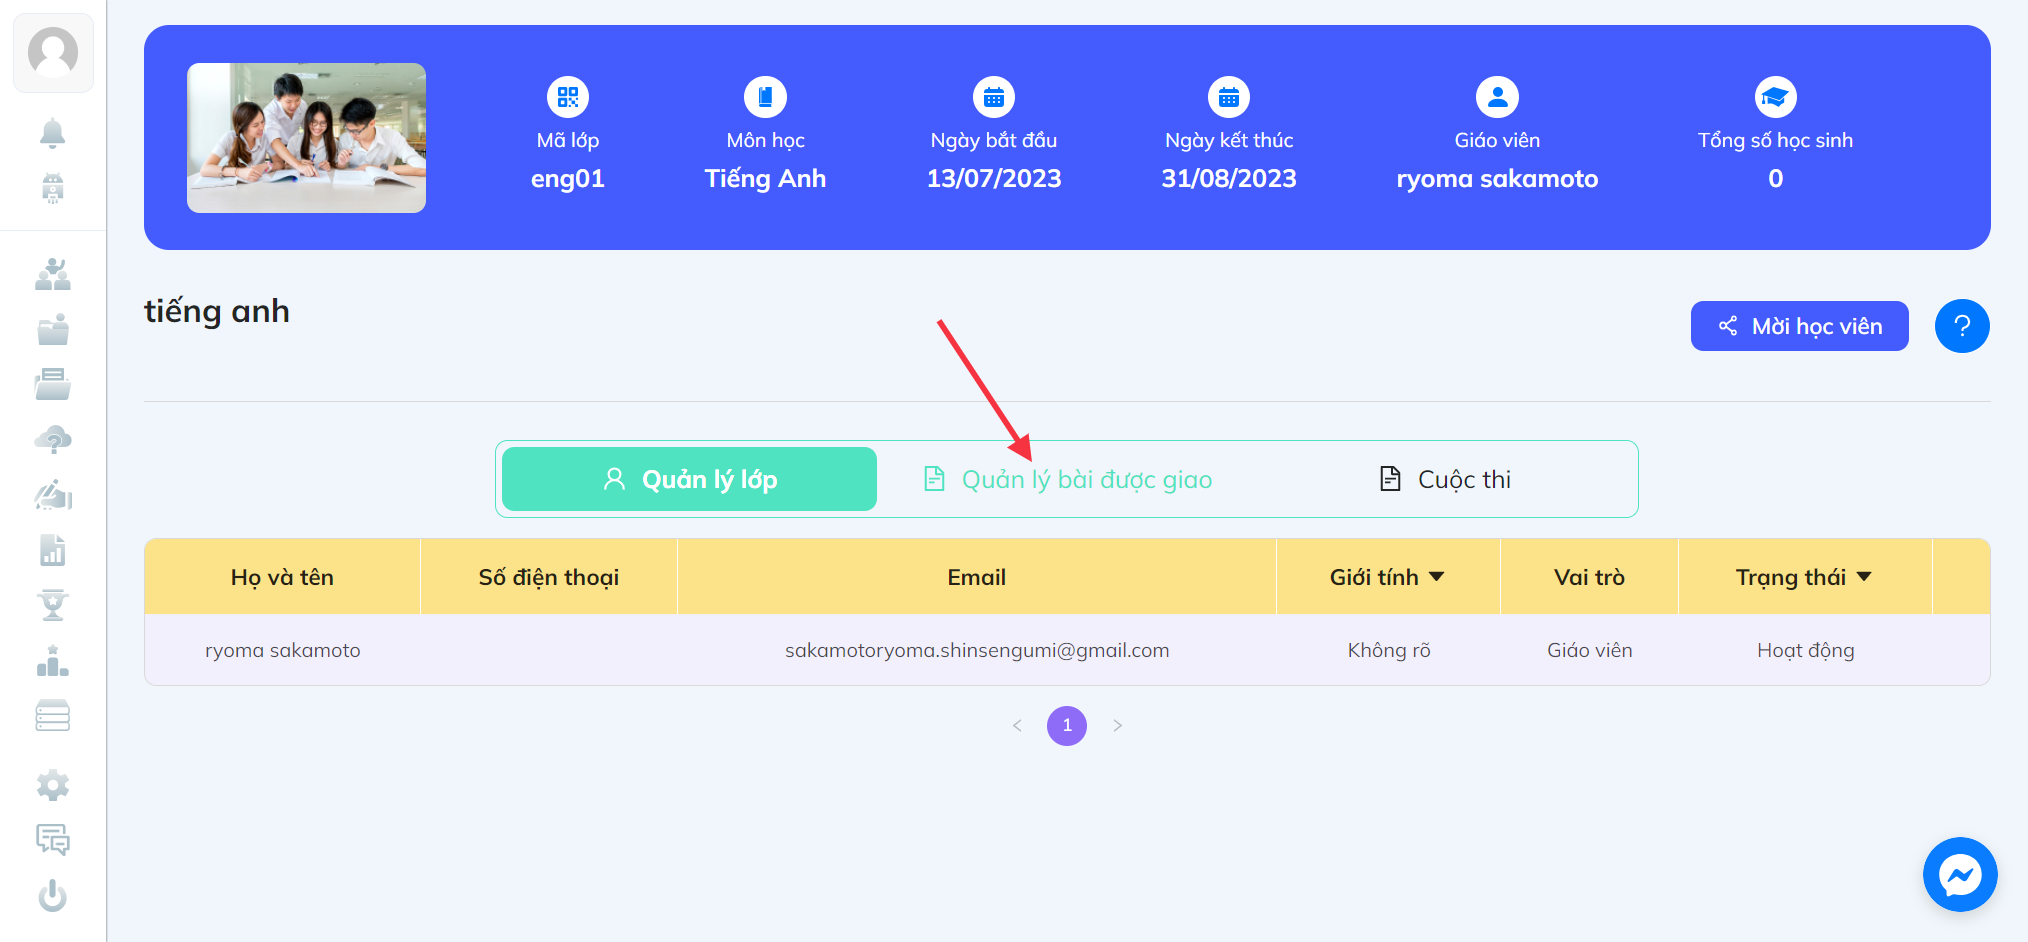Click the robot assistant icon in sidebar
Image resolution: width=2028 pixels, height=942 pixels.
tap(52, 188)
